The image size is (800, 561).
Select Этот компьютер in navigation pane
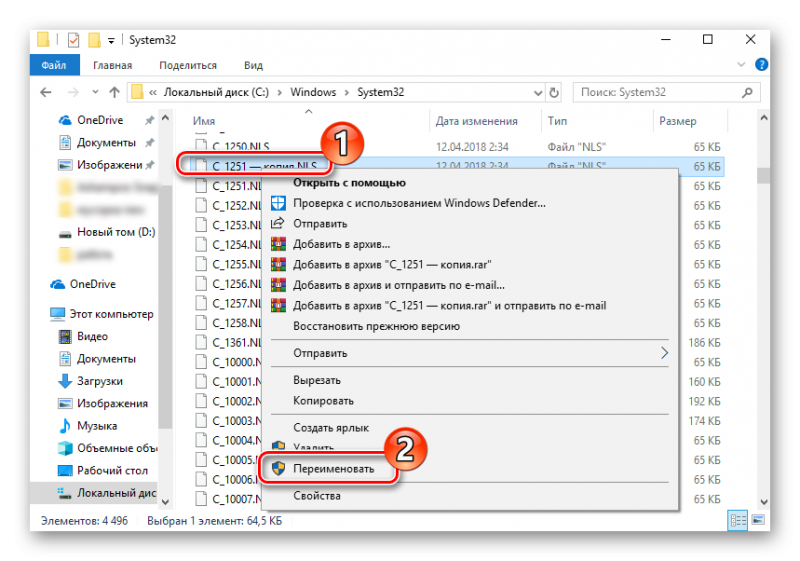111,314
